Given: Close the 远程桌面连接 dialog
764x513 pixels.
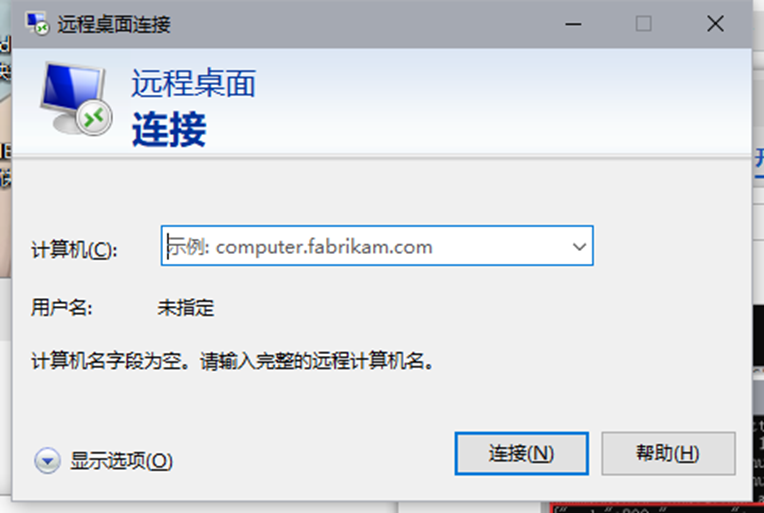Looking at the screenshot, I should click(x=715, y=23).
